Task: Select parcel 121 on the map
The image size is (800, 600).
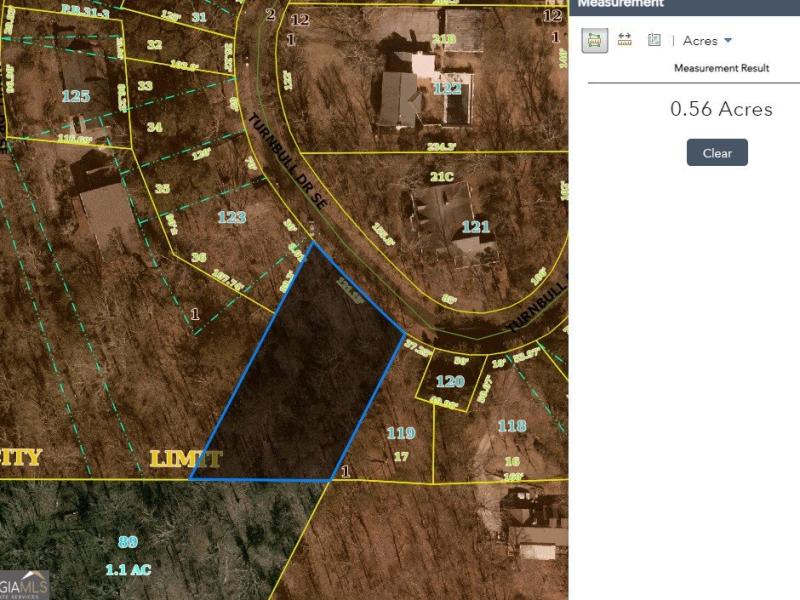Action: 476,227
